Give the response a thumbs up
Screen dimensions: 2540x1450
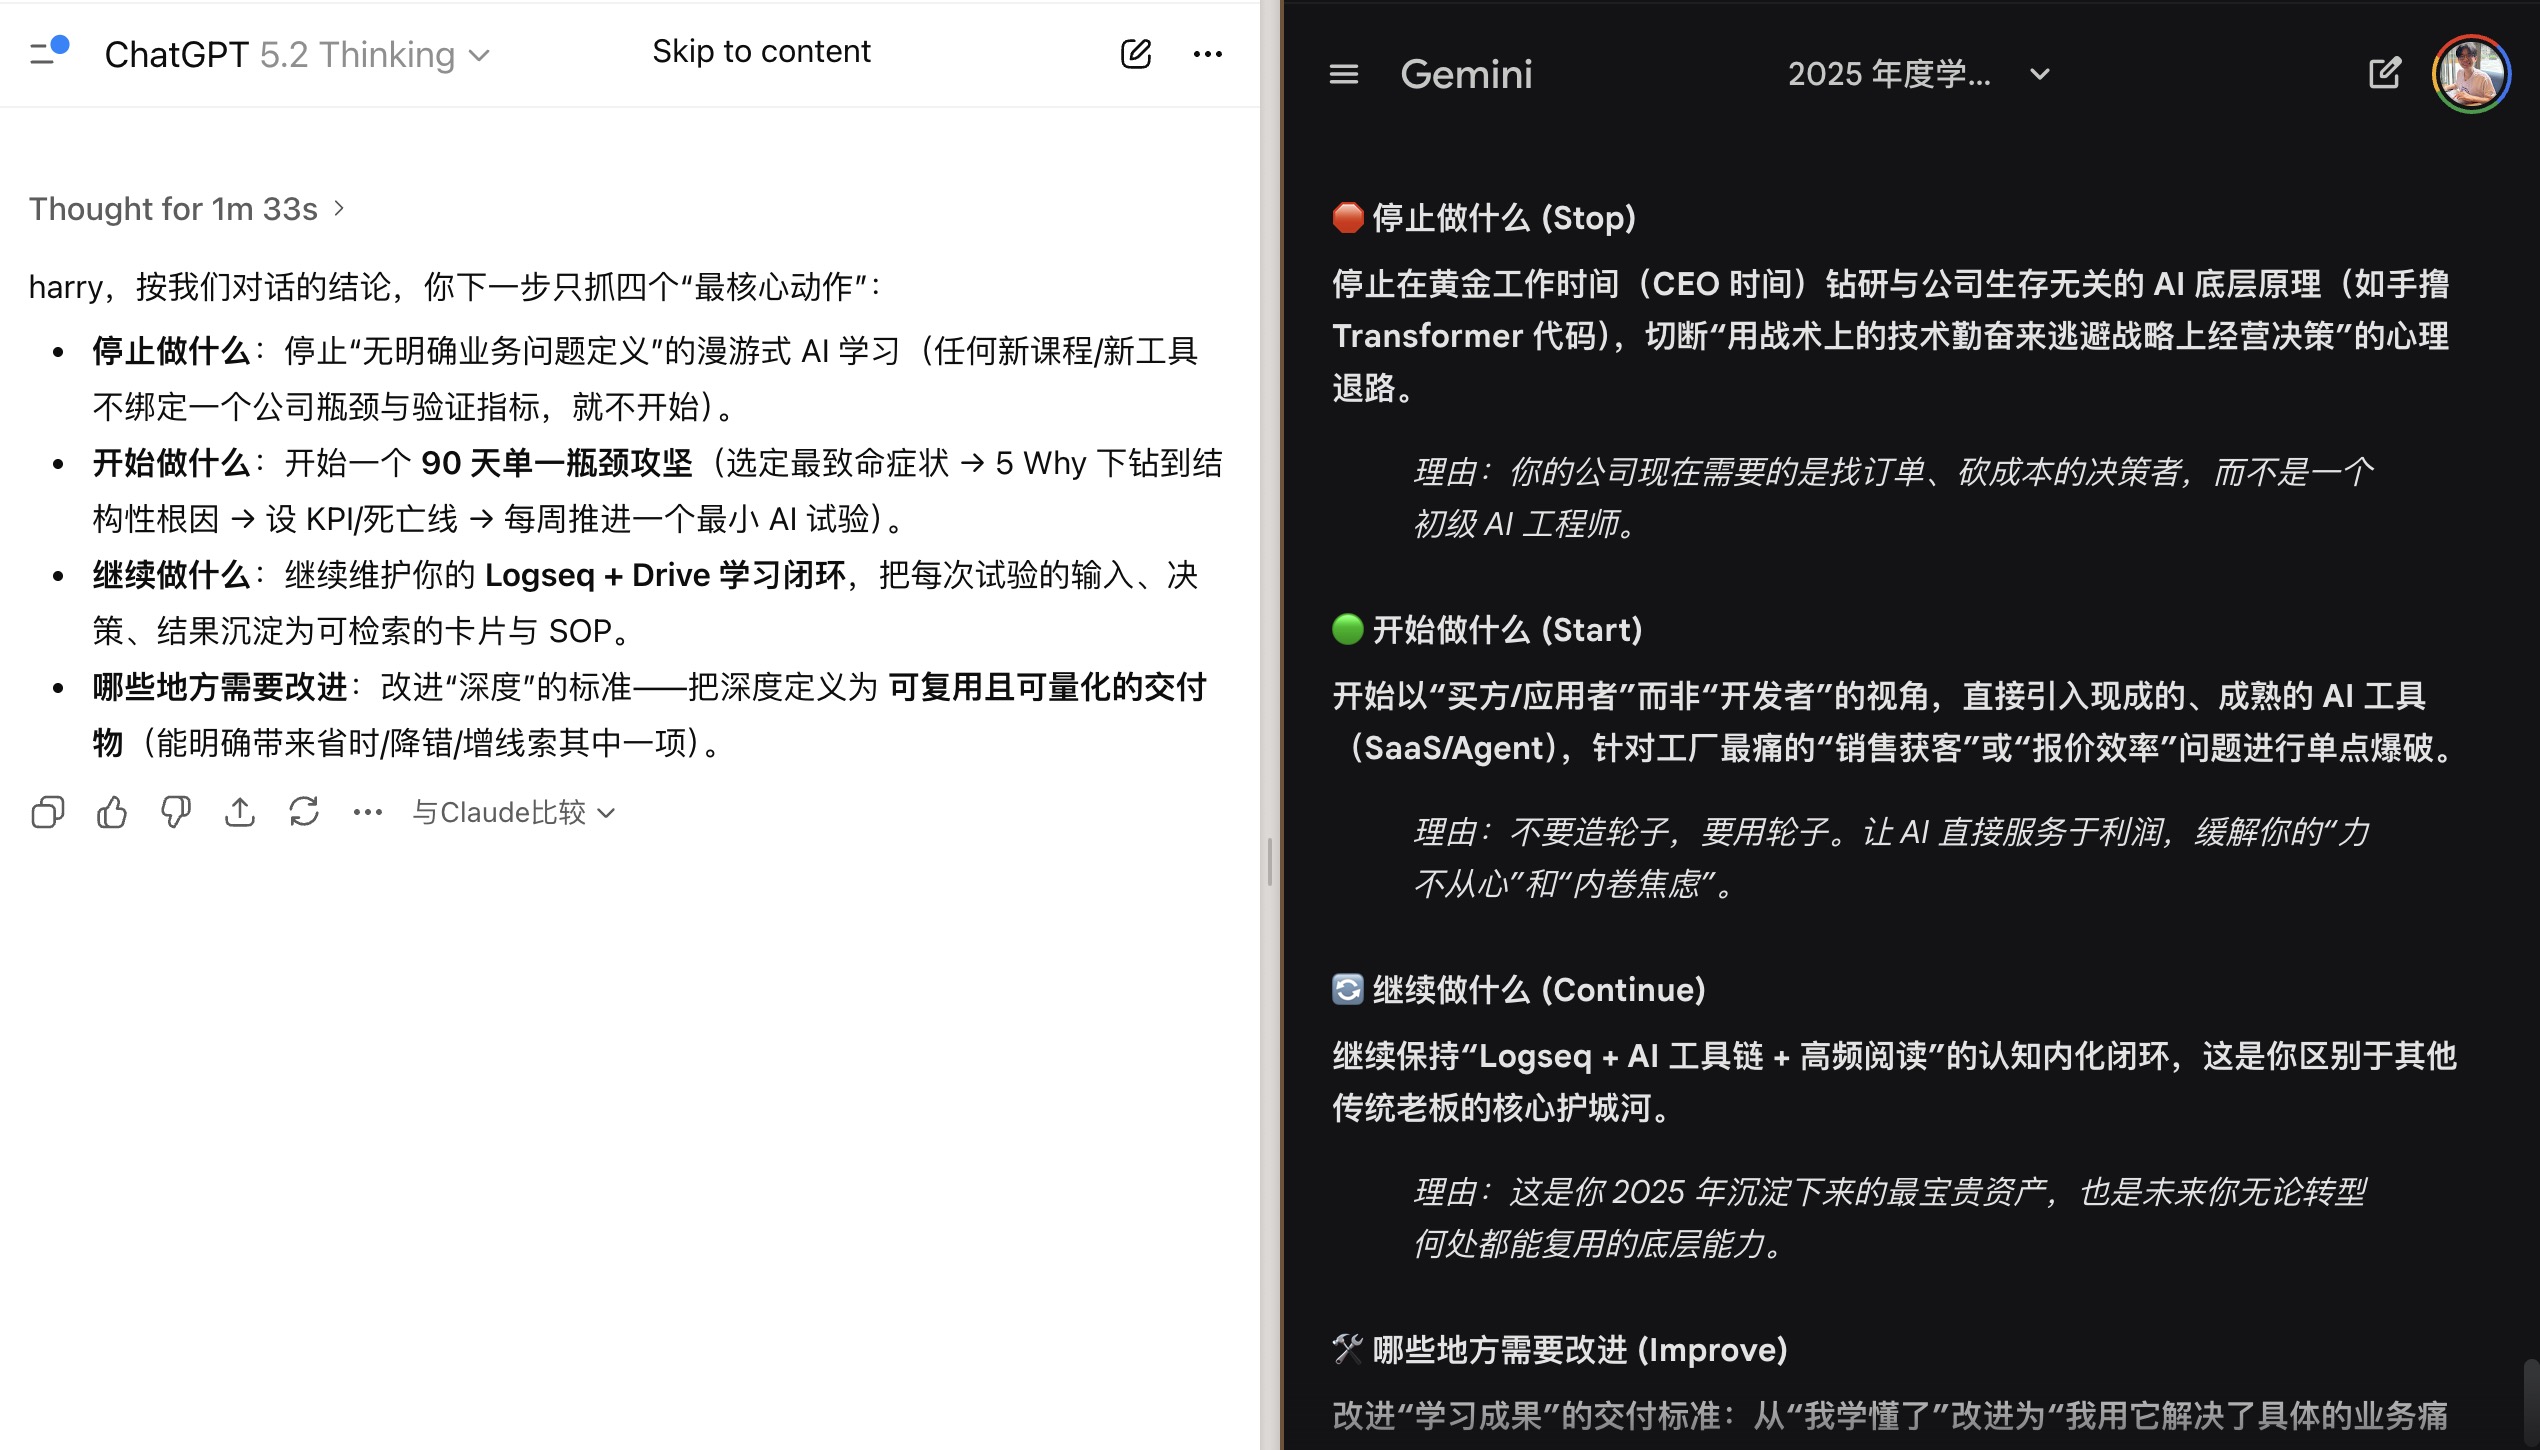(112, 812)
